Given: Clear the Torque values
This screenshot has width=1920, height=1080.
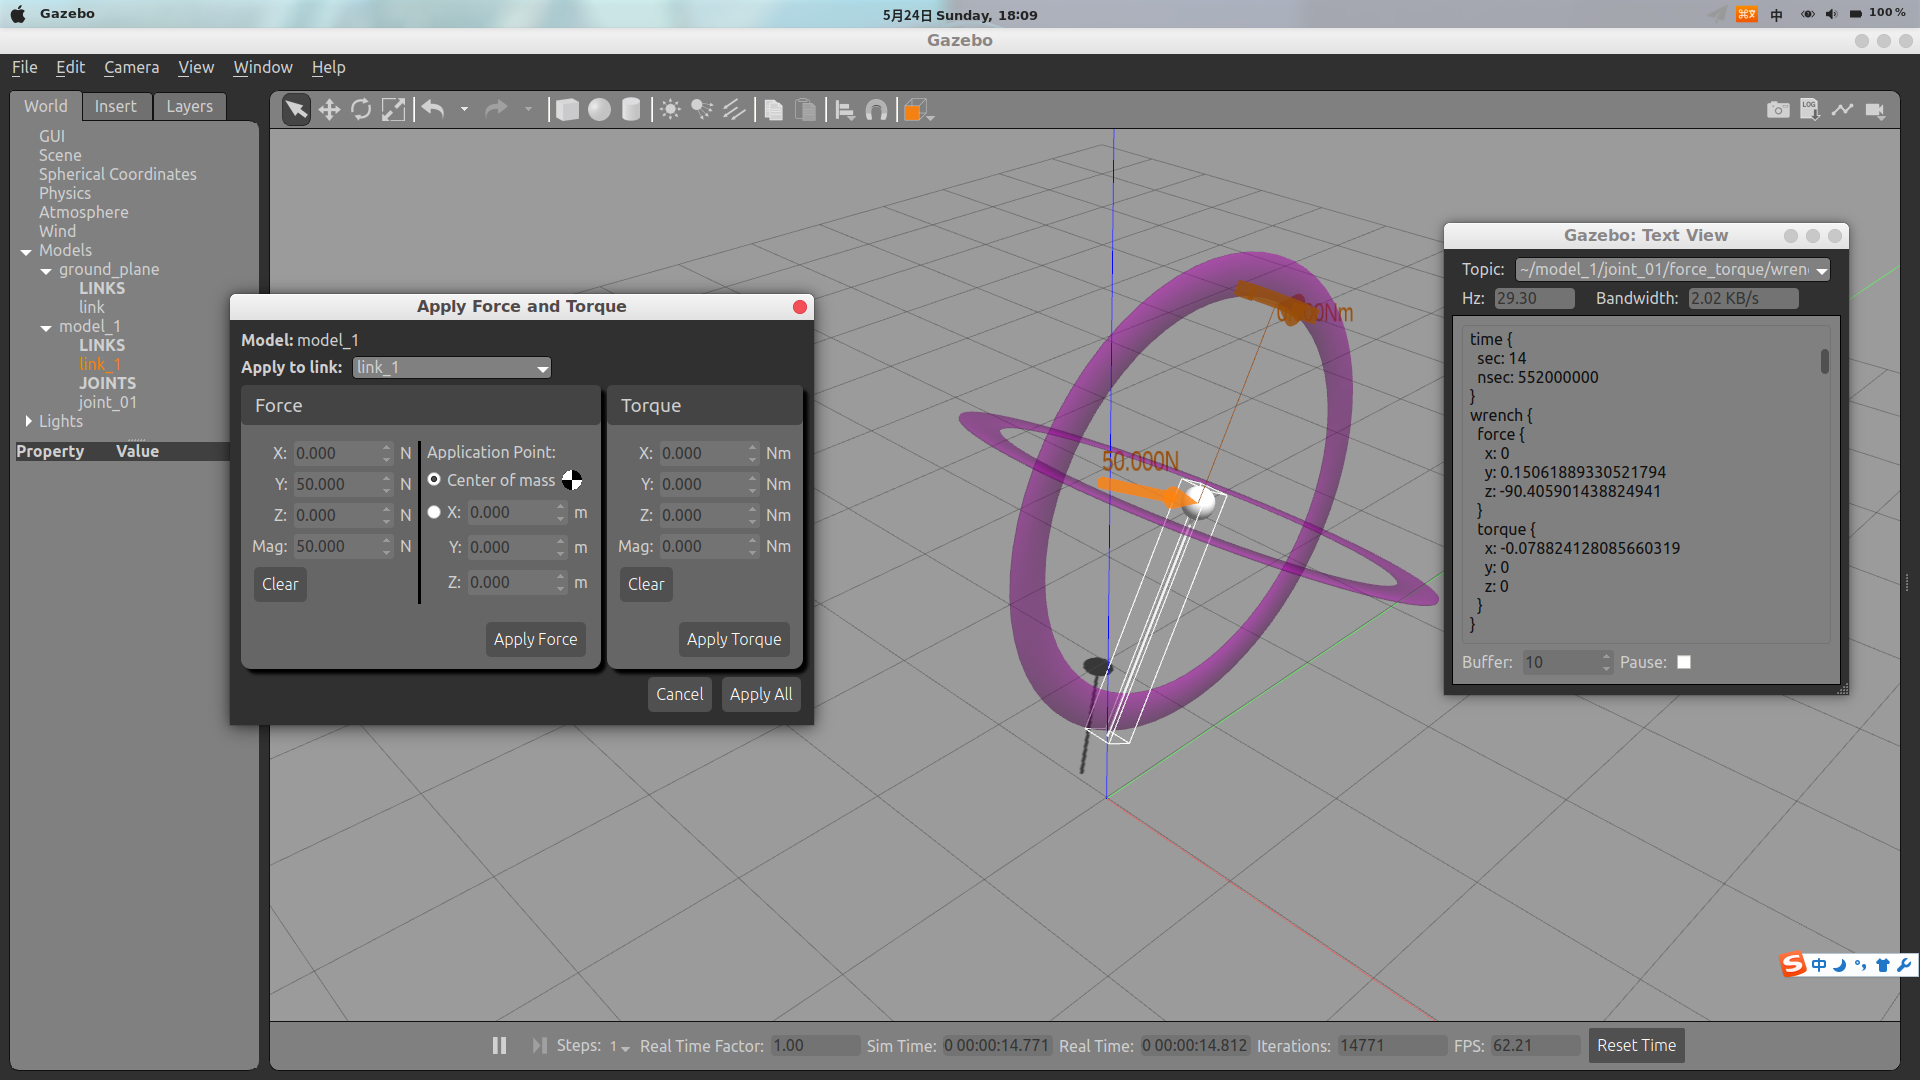Looking at the screenshot, I should [646, 584].
